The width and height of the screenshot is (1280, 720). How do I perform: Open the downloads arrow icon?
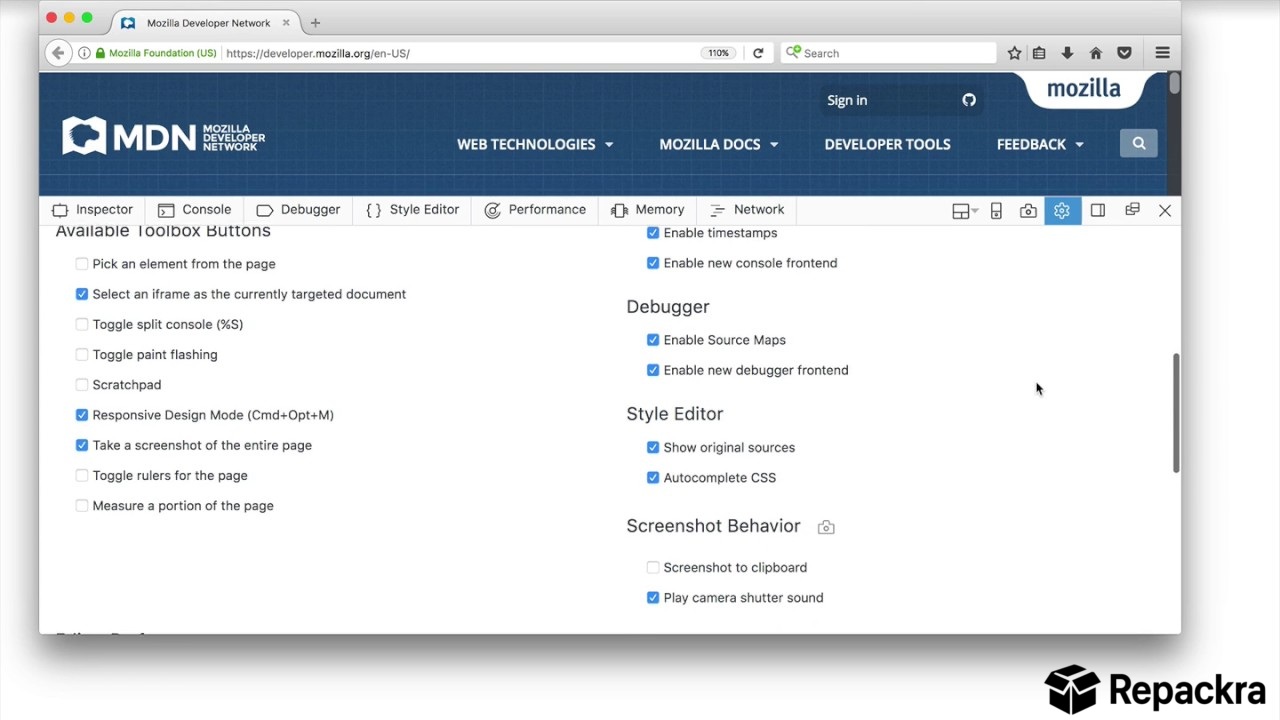point(1067,53)
